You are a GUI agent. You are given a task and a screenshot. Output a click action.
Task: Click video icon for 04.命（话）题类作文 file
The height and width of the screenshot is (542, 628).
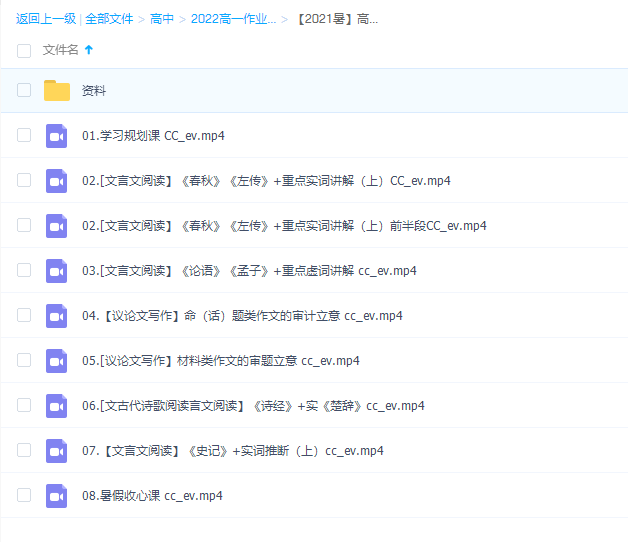(57, 316)
